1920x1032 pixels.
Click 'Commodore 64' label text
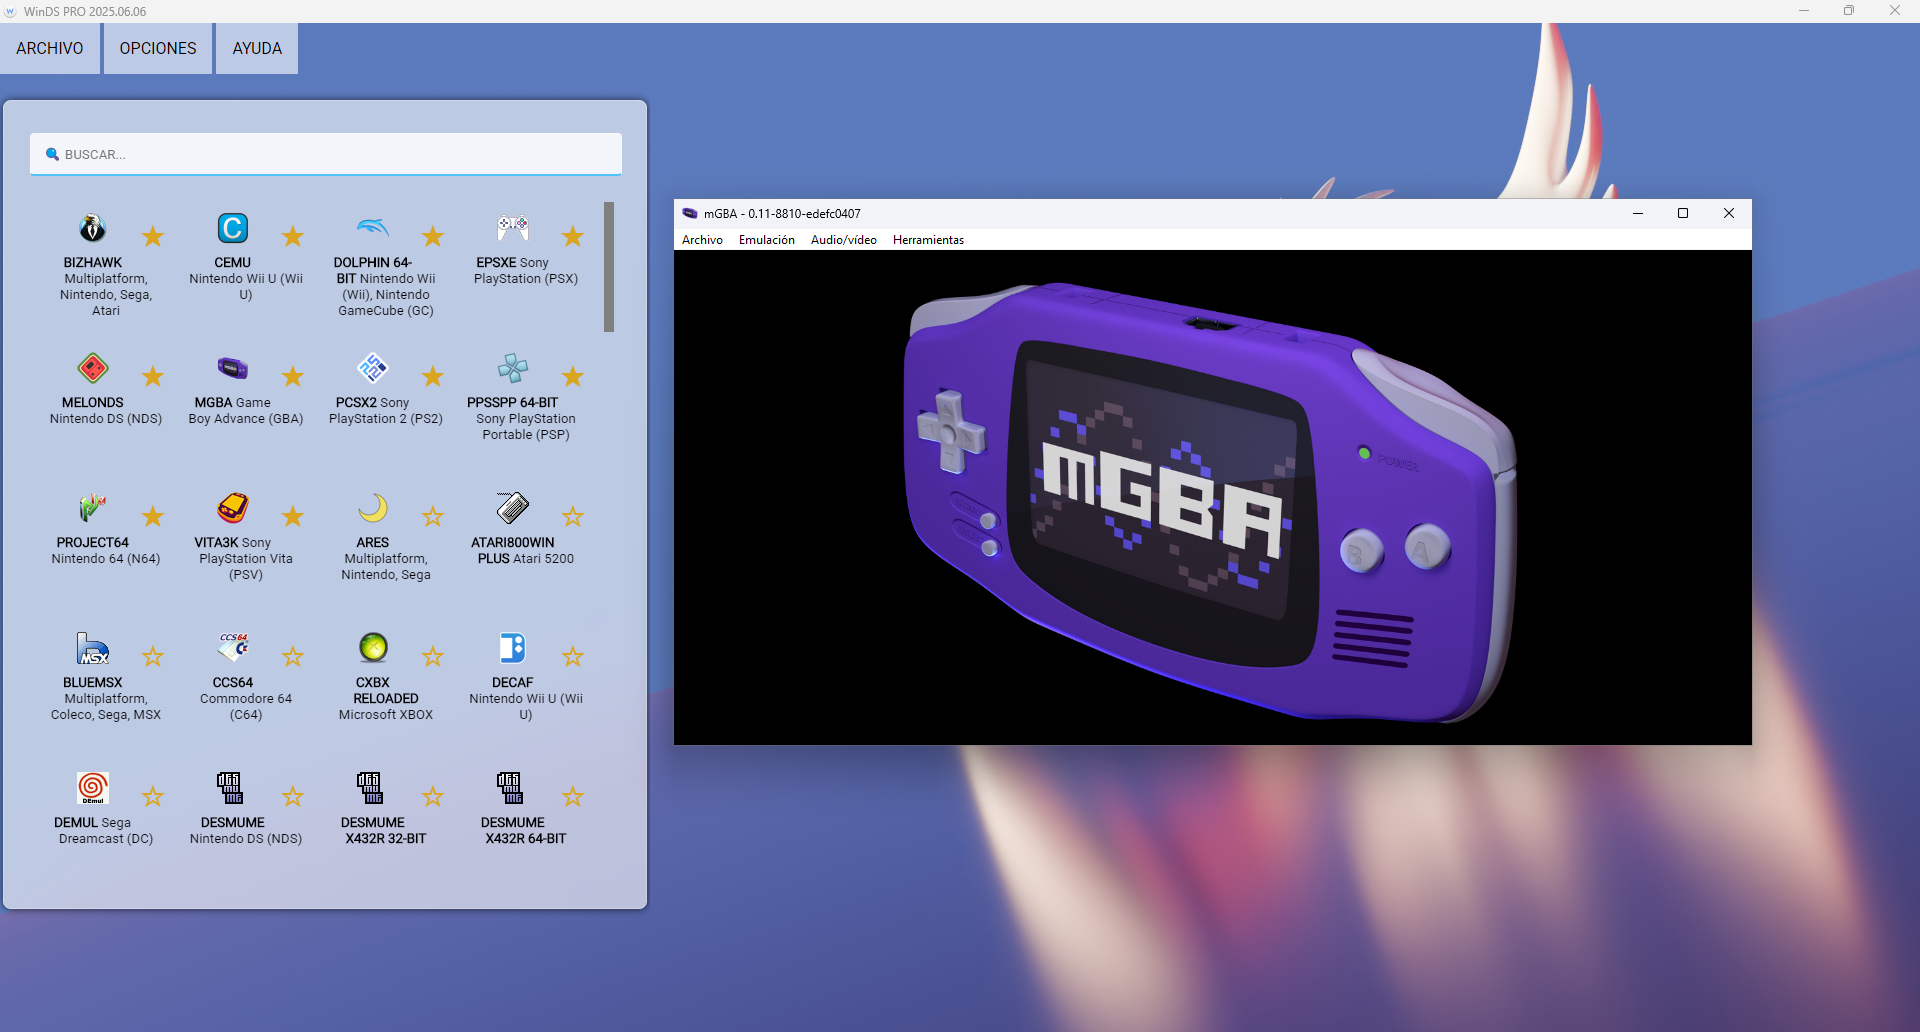click(246, 699)
